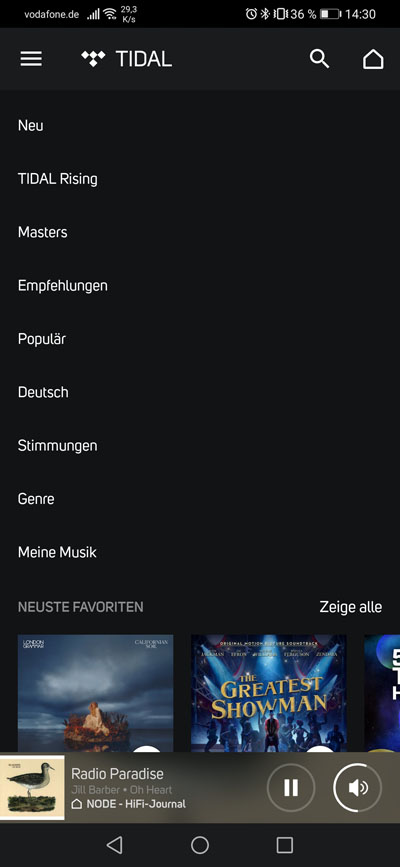Open London Grammar Californian Soil album

point(95,693)
